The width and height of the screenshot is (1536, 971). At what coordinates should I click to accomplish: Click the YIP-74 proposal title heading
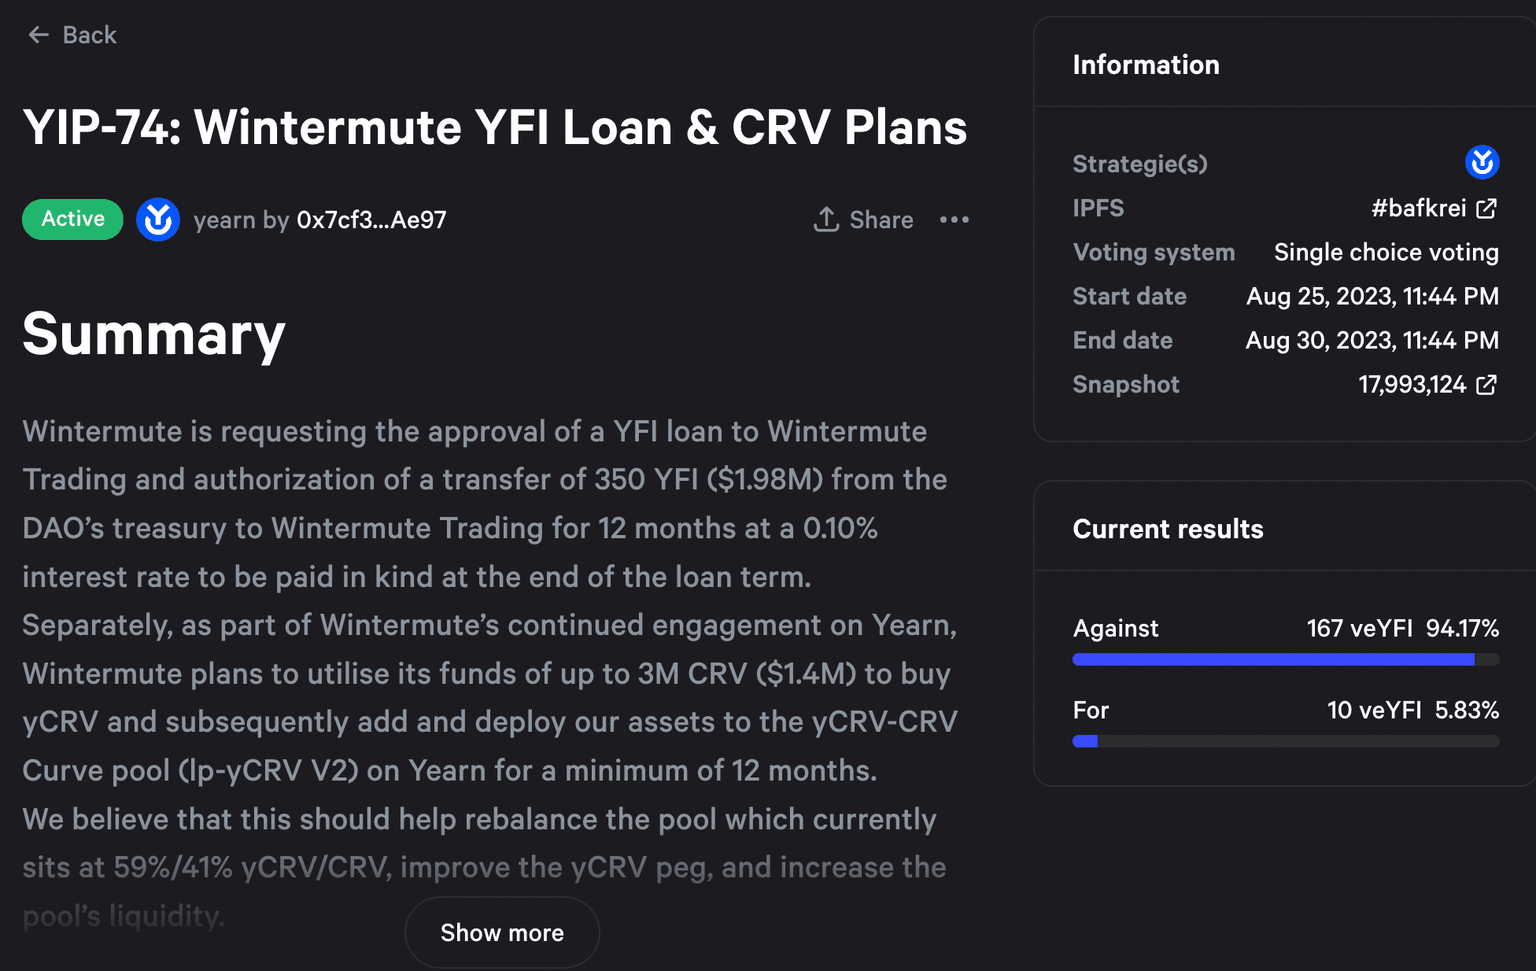(495, 128)
